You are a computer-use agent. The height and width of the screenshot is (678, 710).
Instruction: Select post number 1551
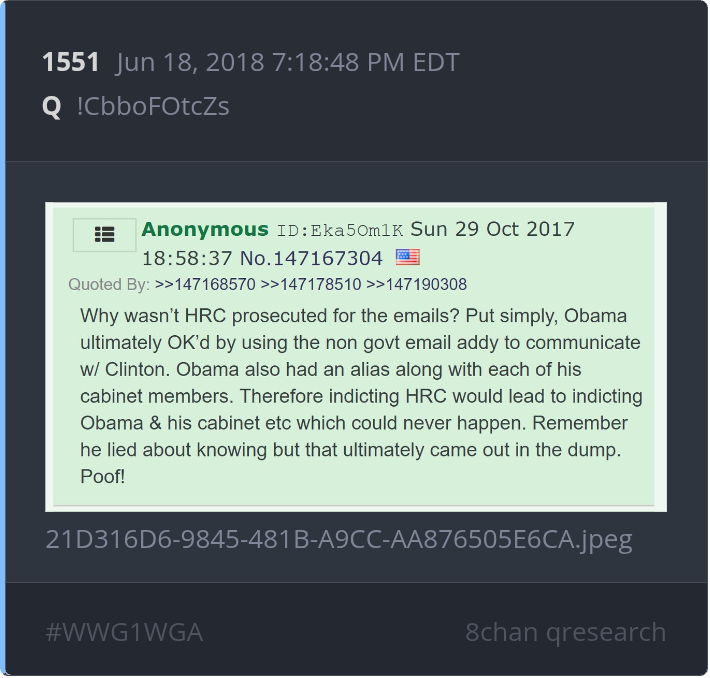click(x=71, y=62)
